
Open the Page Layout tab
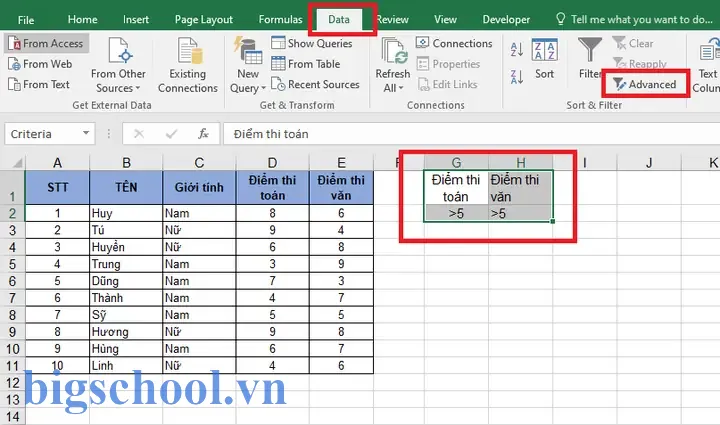pyautogui.click(x=204, y=20)
